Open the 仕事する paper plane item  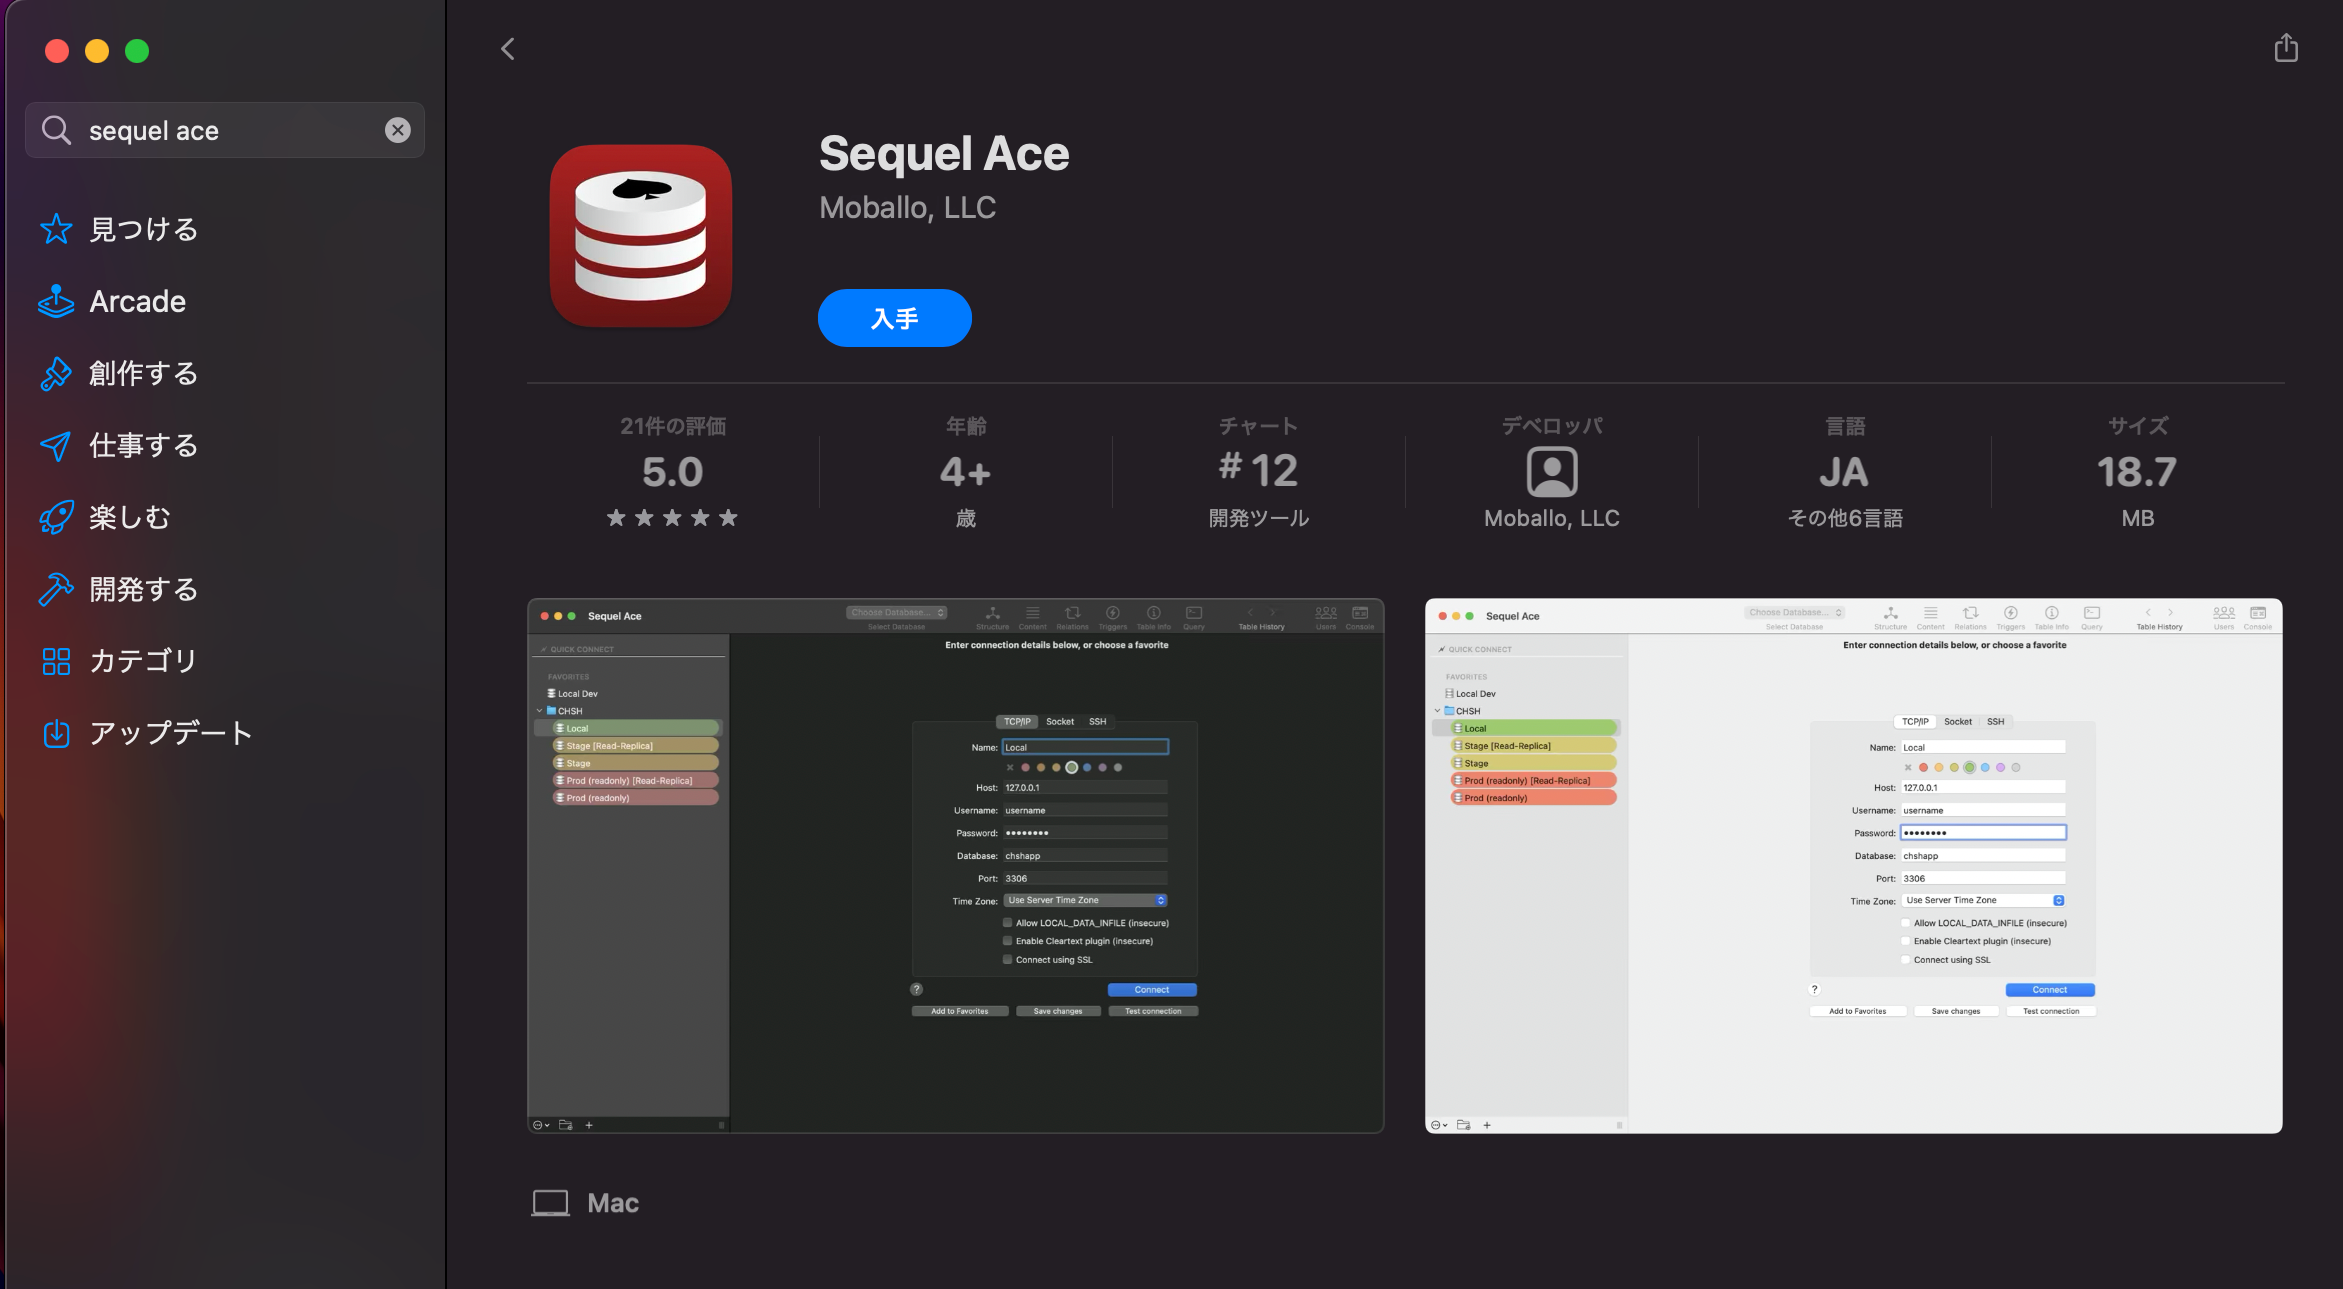pos(143,445)
